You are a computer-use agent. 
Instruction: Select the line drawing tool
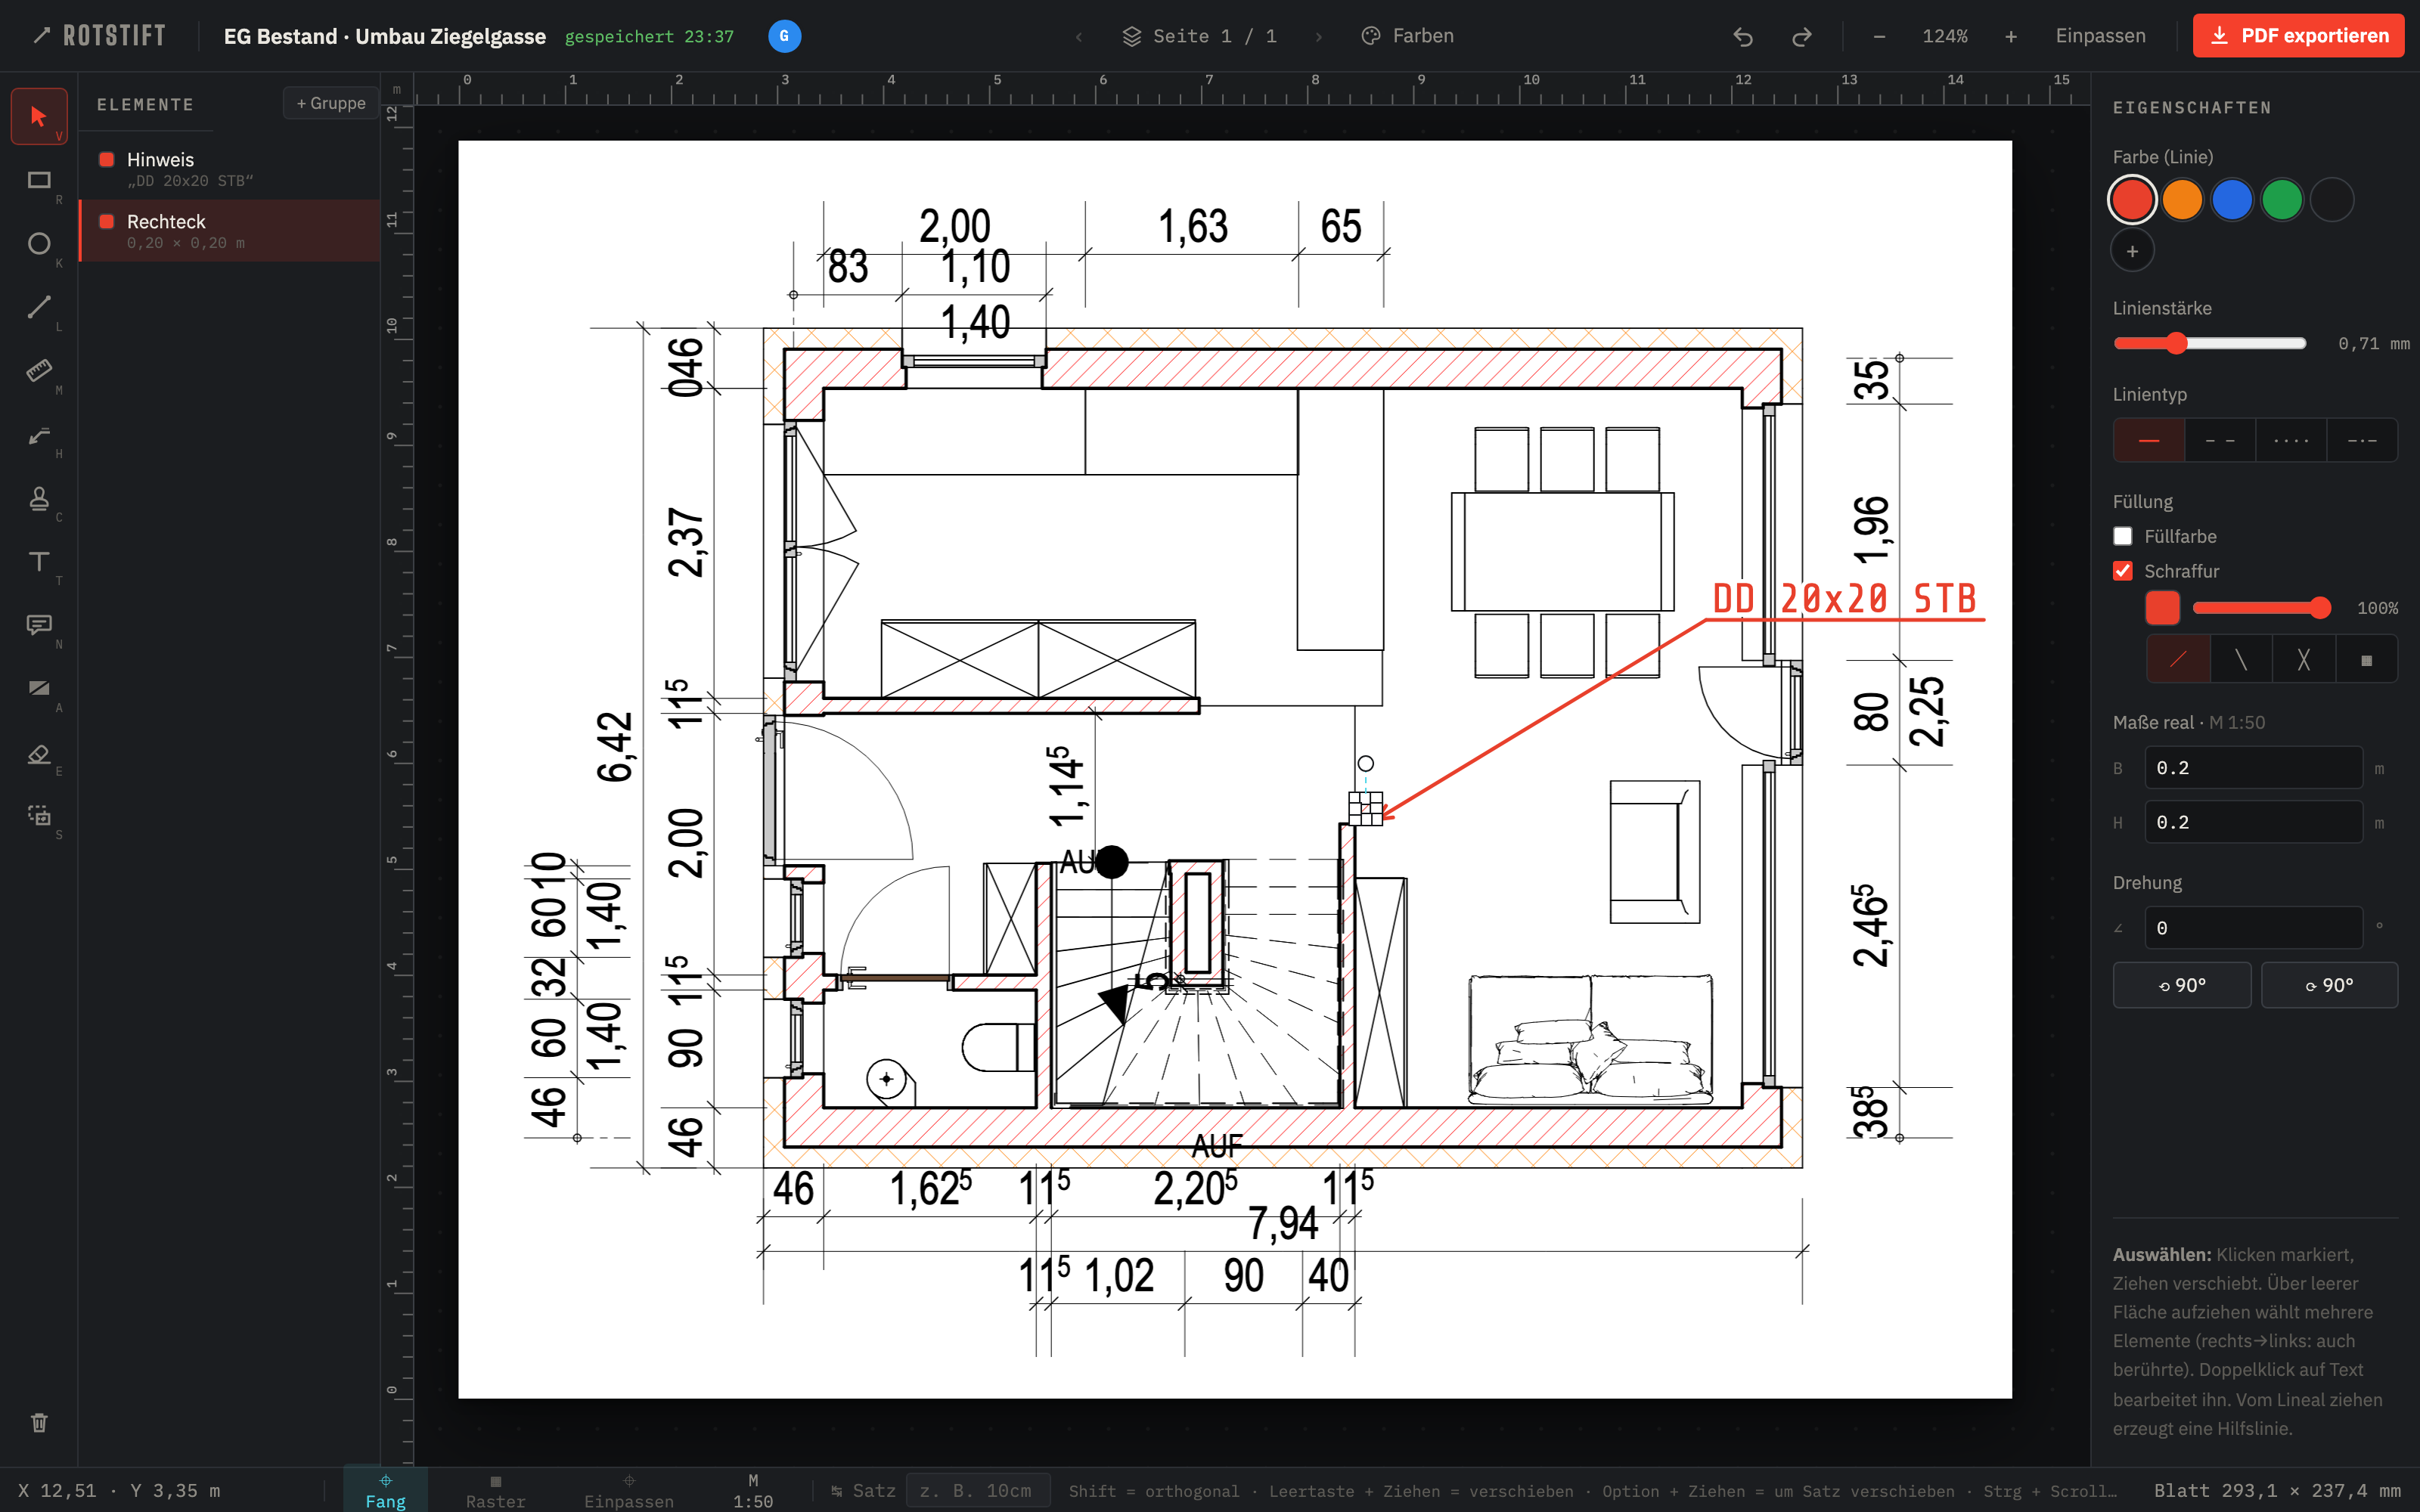click(x=39, y=307)
